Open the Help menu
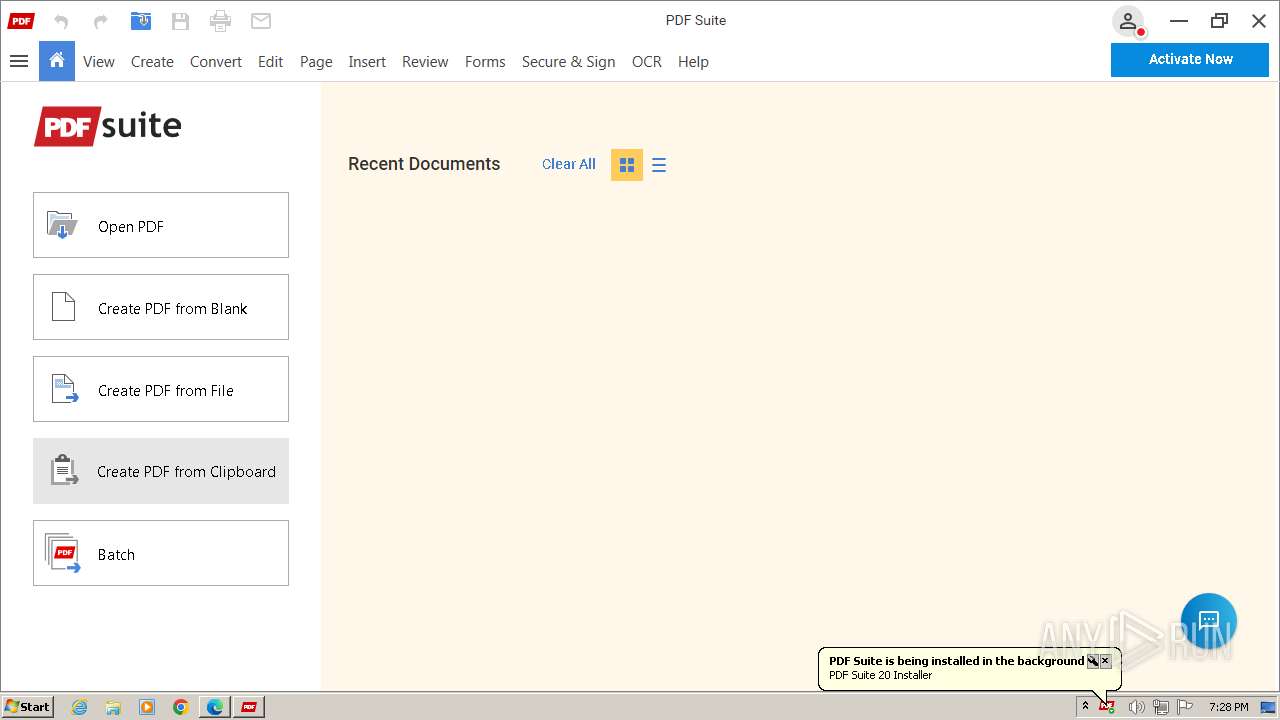 point(693,62)
